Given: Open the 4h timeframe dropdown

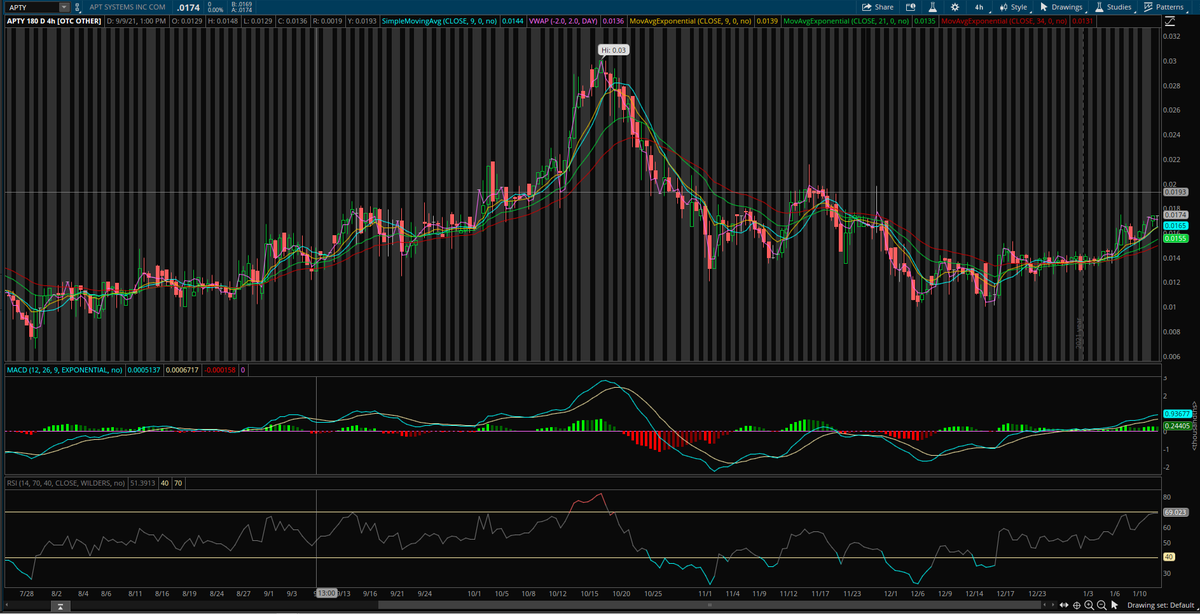Looking at the screenshot, I should [979, 7].
